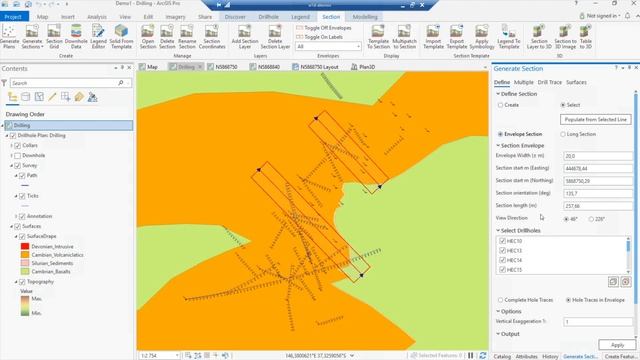Expand the Output group
This screenshot has width=640, height=360.
click(x=498, y=333)
